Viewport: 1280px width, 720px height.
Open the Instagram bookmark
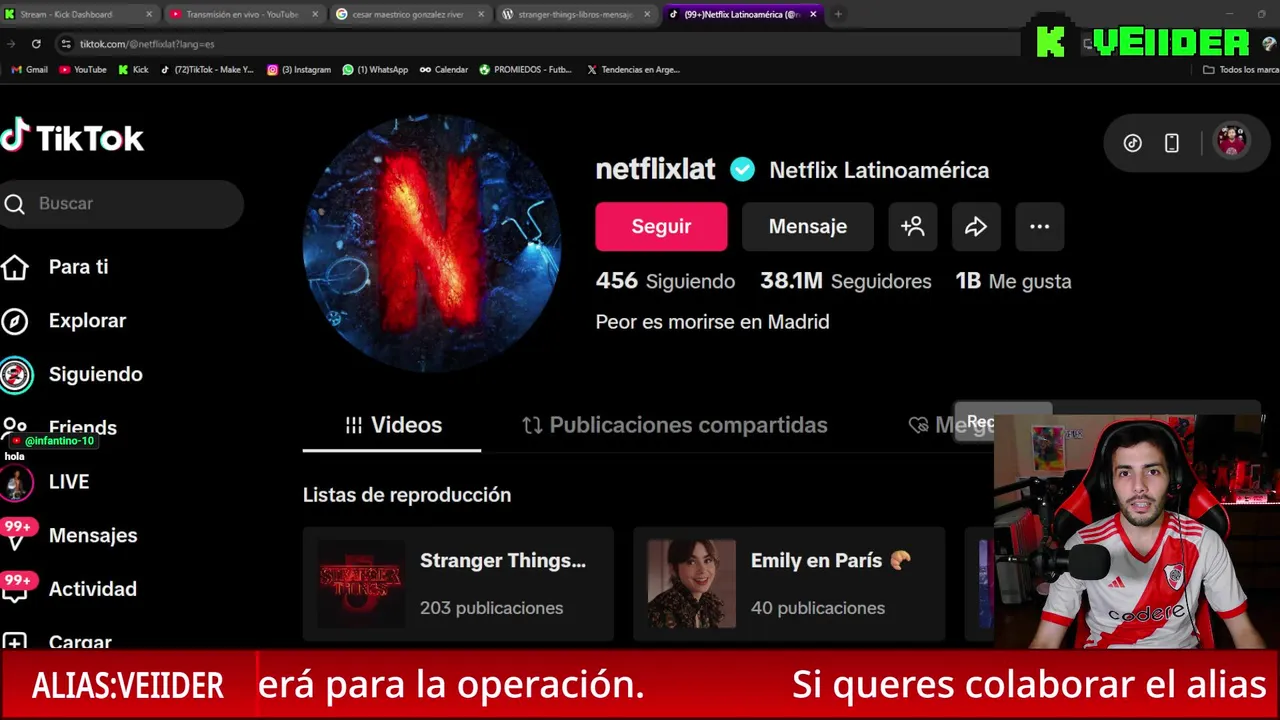pos(299,70)
